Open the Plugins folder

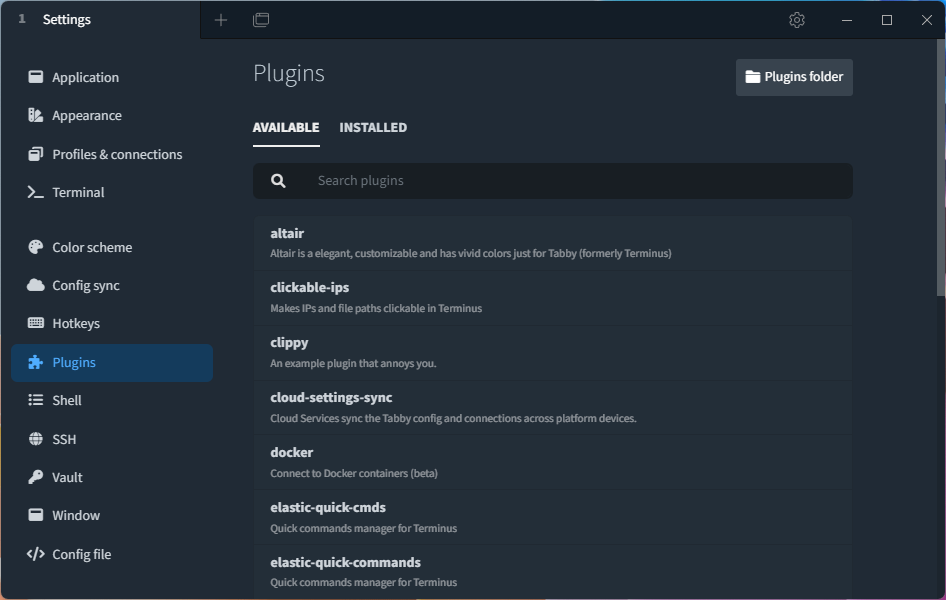(794, 77)
